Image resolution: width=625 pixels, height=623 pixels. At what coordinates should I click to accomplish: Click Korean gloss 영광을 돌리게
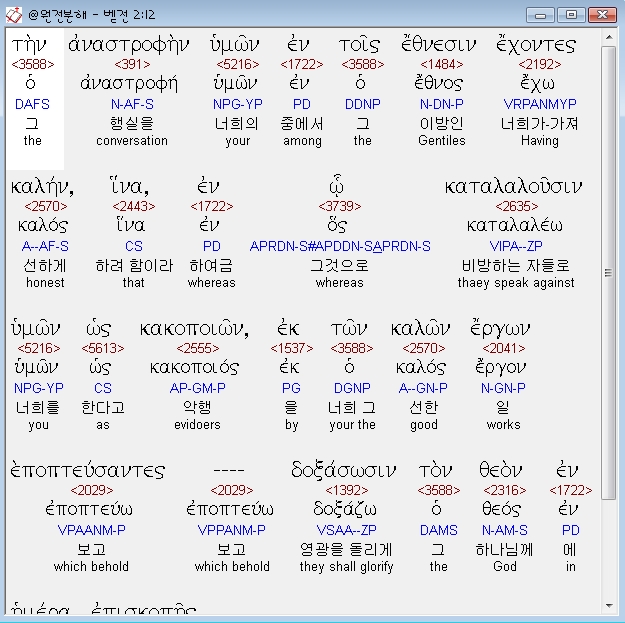point(346,550)
